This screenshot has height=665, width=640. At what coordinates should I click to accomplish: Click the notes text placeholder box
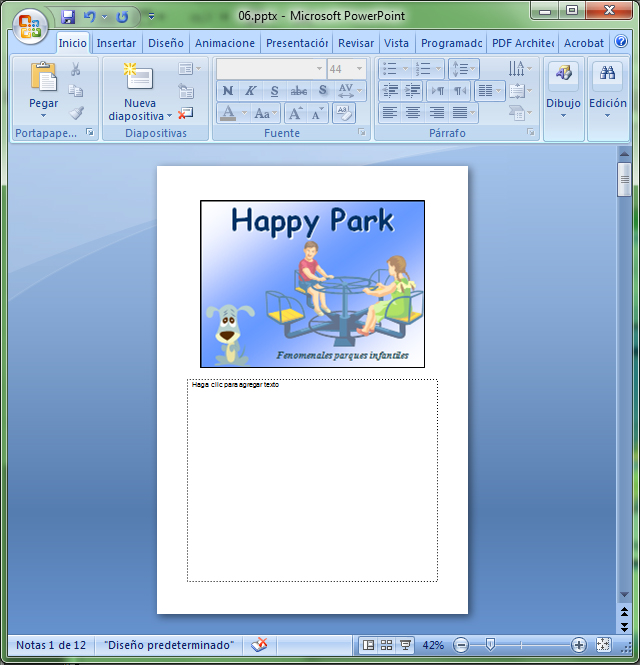click(x=312, y=480)
